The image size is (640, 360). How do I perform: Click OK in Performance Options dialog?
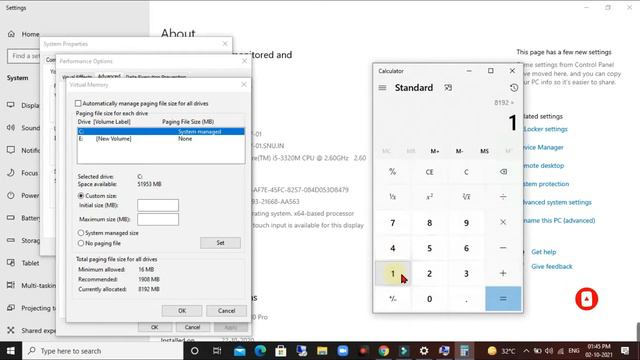tap(155, 327)
